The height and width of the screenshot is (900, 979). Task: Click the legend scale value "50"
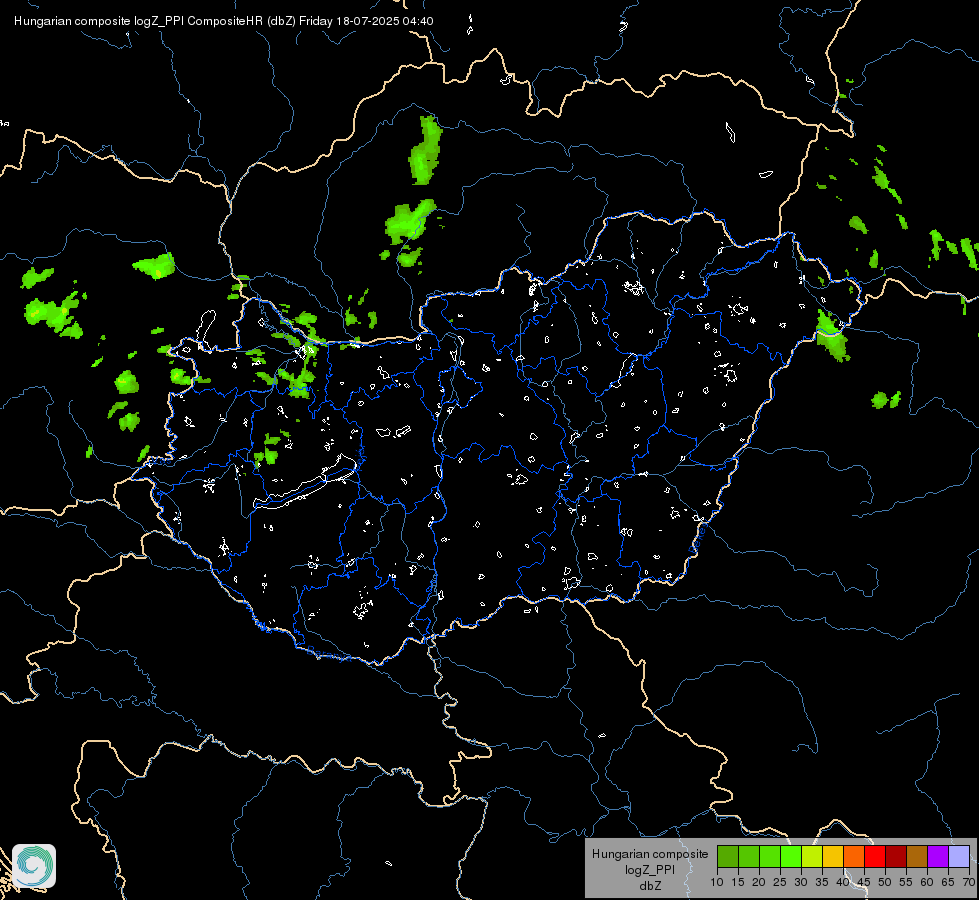click(x=885, y=882)
